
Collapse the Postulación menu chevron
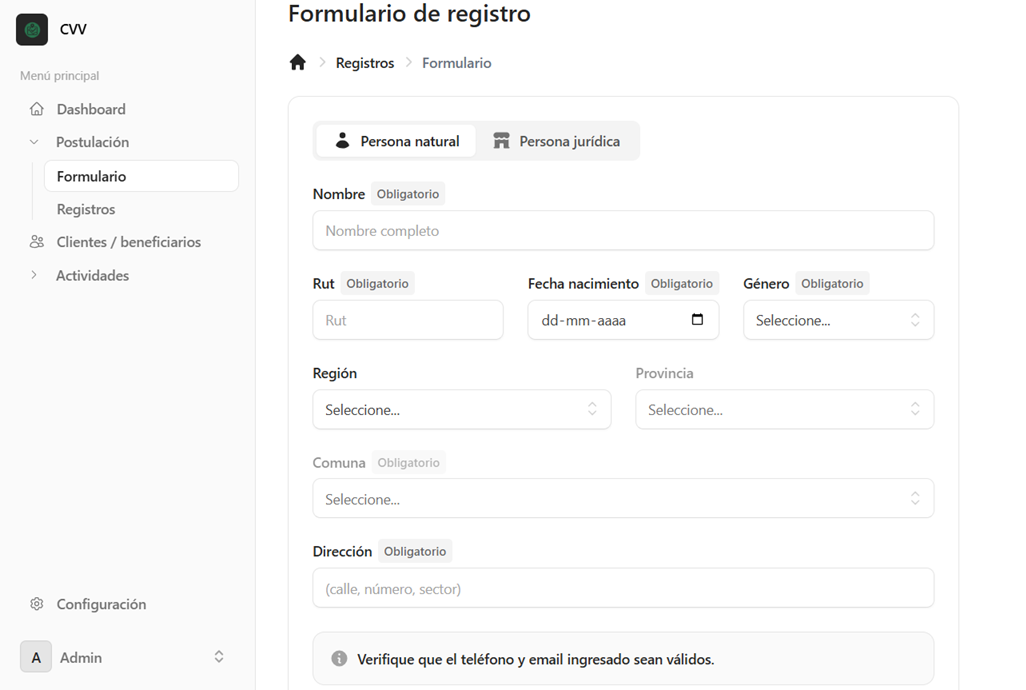coord(34,142)
